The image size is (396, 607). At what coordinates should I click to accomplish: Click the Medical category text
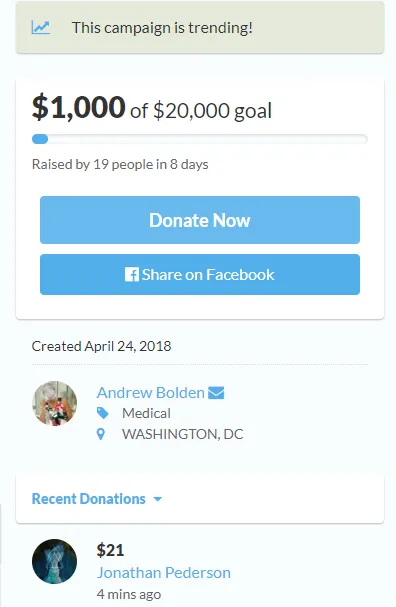[146, 413]
